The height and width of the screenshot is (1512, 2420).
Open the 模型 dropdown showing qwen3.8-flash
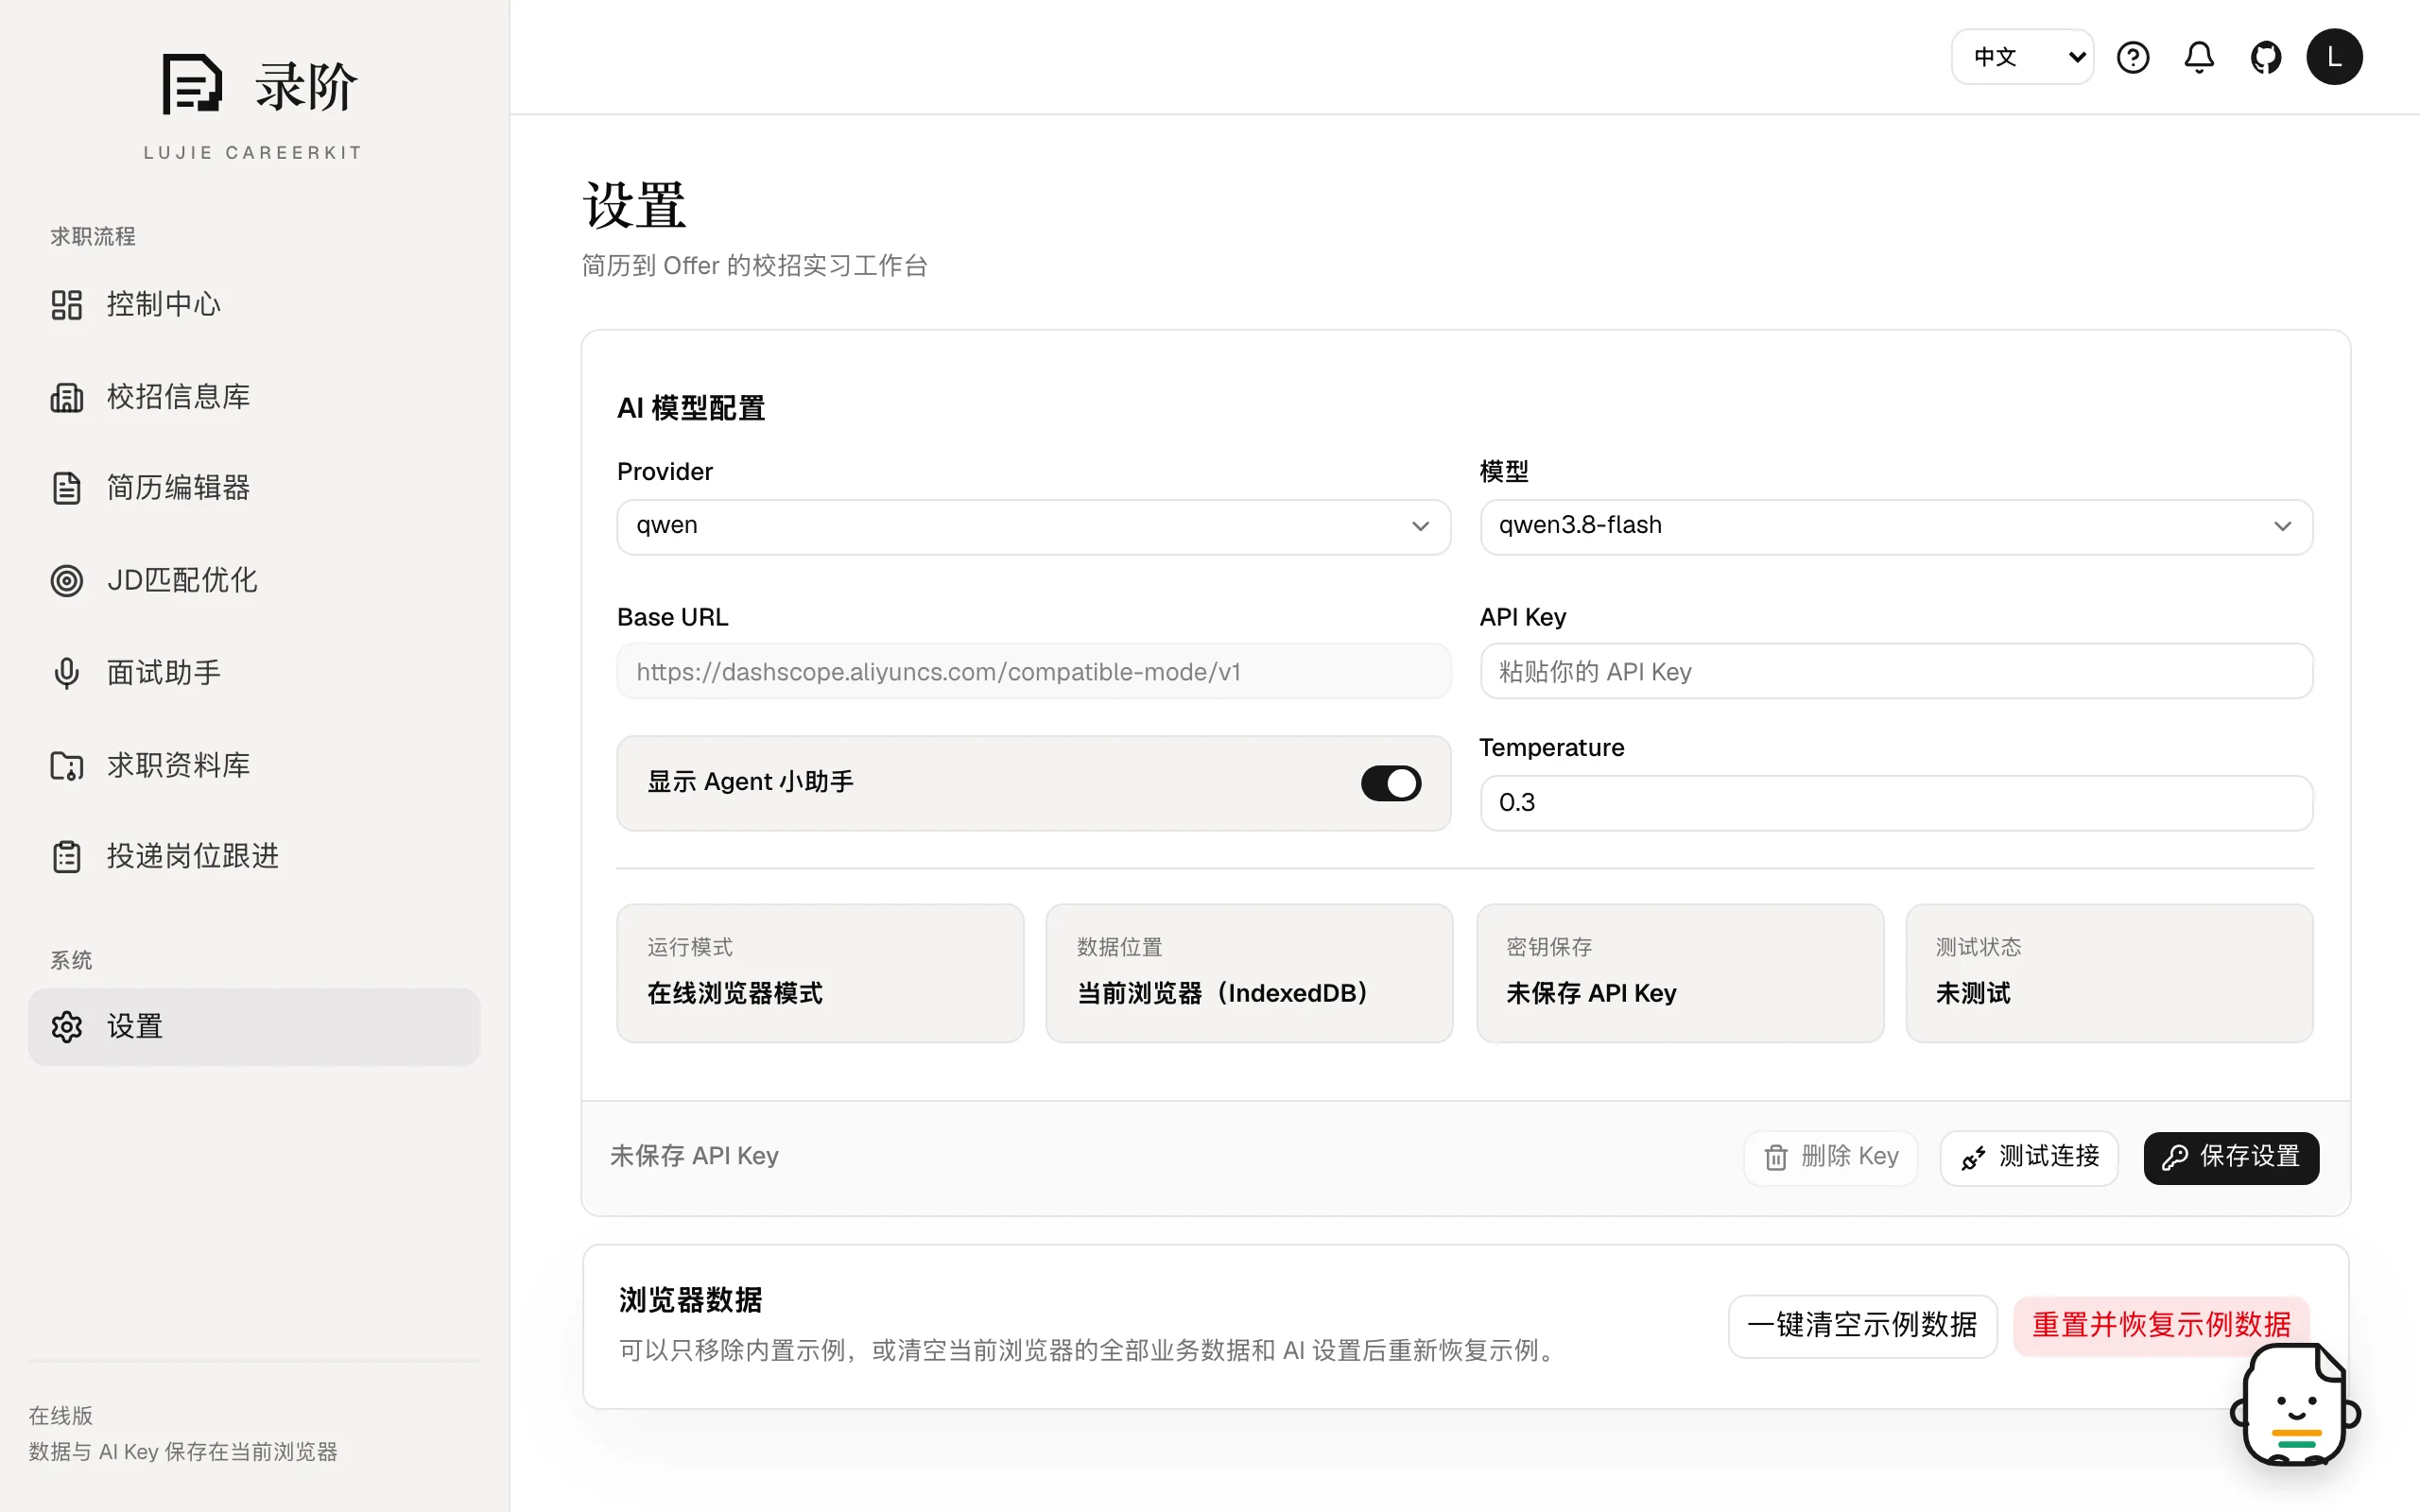coord(1896,526)
